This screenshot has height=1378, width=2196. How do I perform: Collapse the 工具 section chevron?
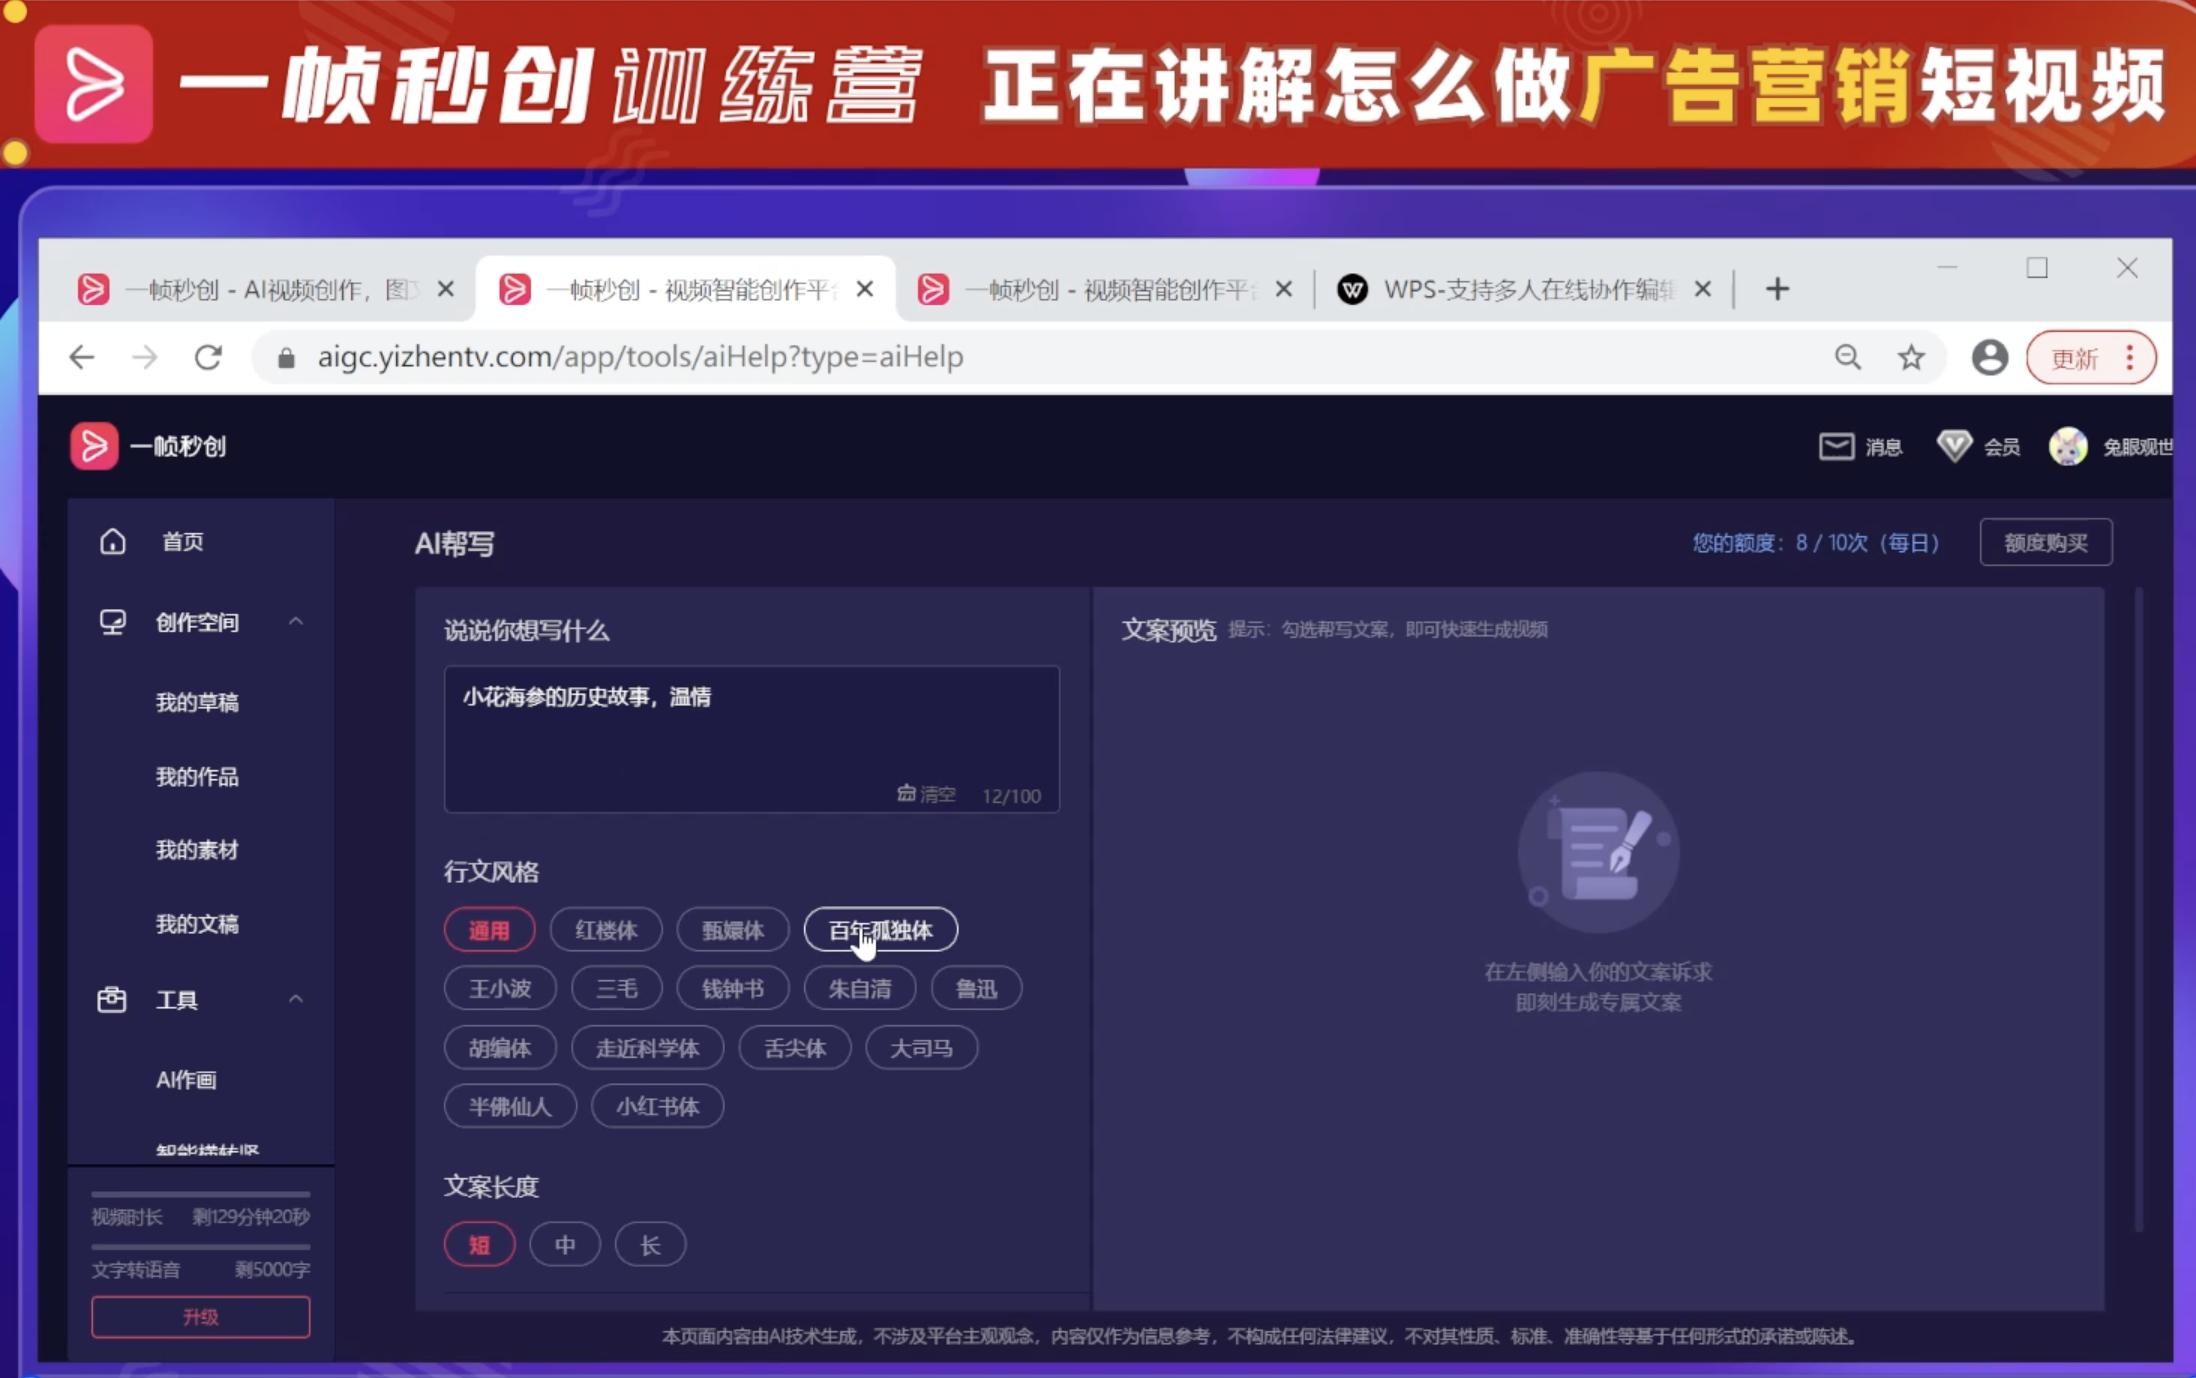(x=295, y=998)
